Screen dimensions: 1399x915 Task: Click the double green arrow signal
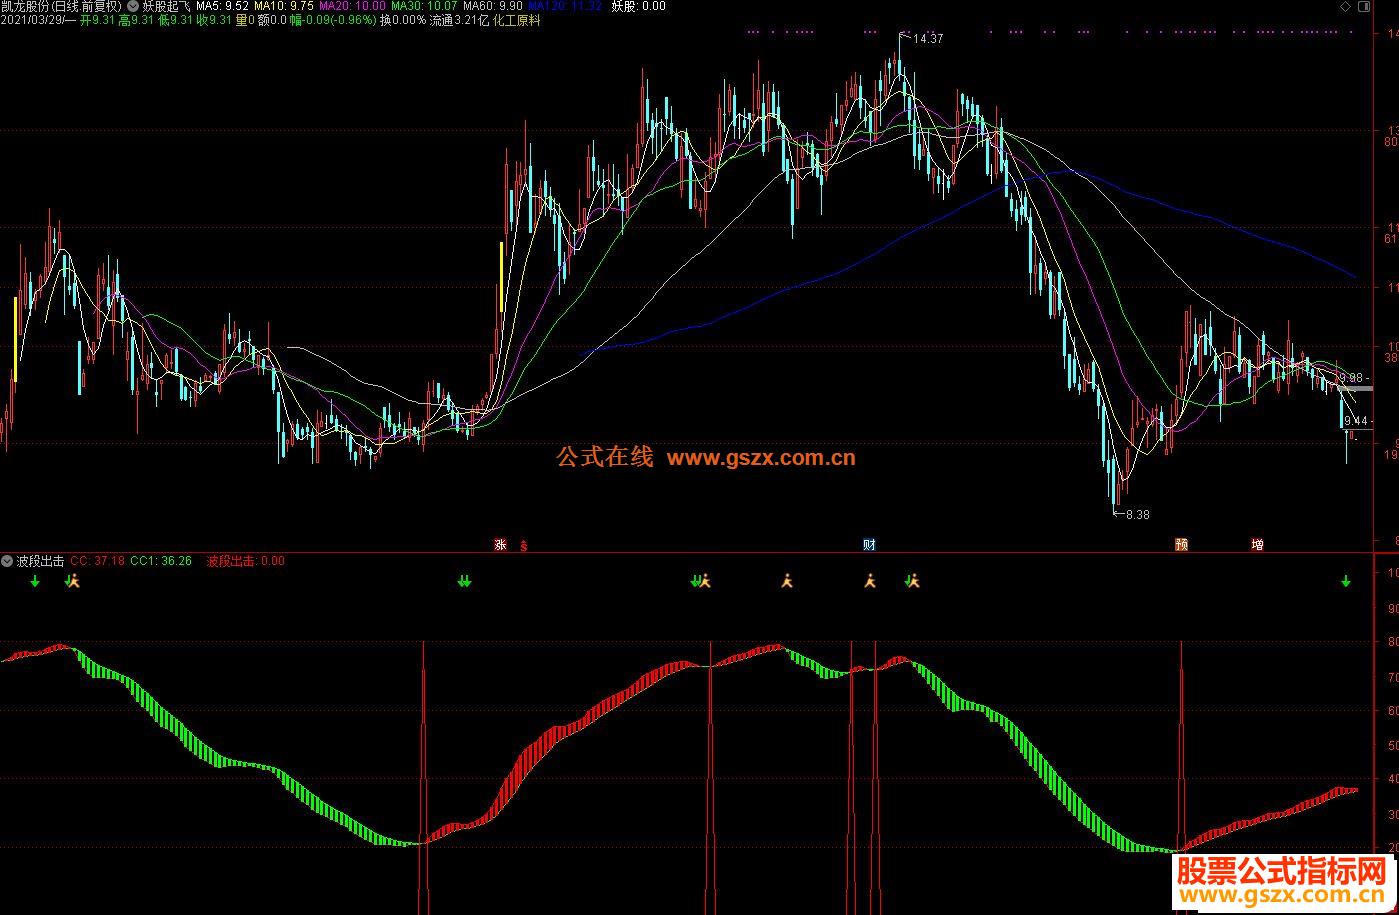pos(464,581)
